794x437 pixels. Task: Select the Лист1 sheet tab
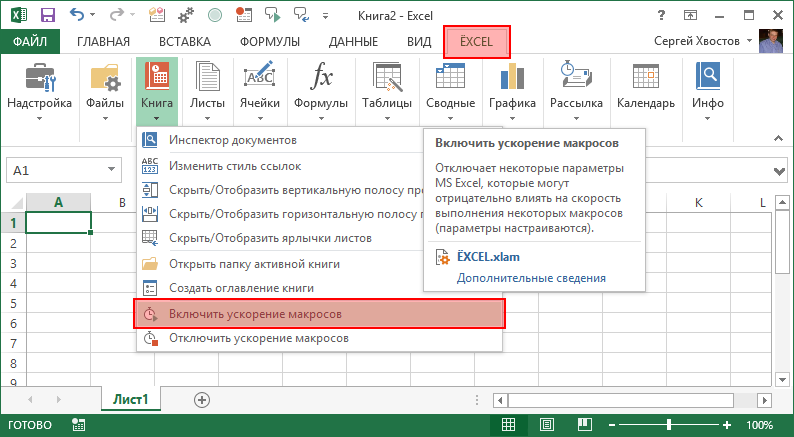click(x=131, y=400)
